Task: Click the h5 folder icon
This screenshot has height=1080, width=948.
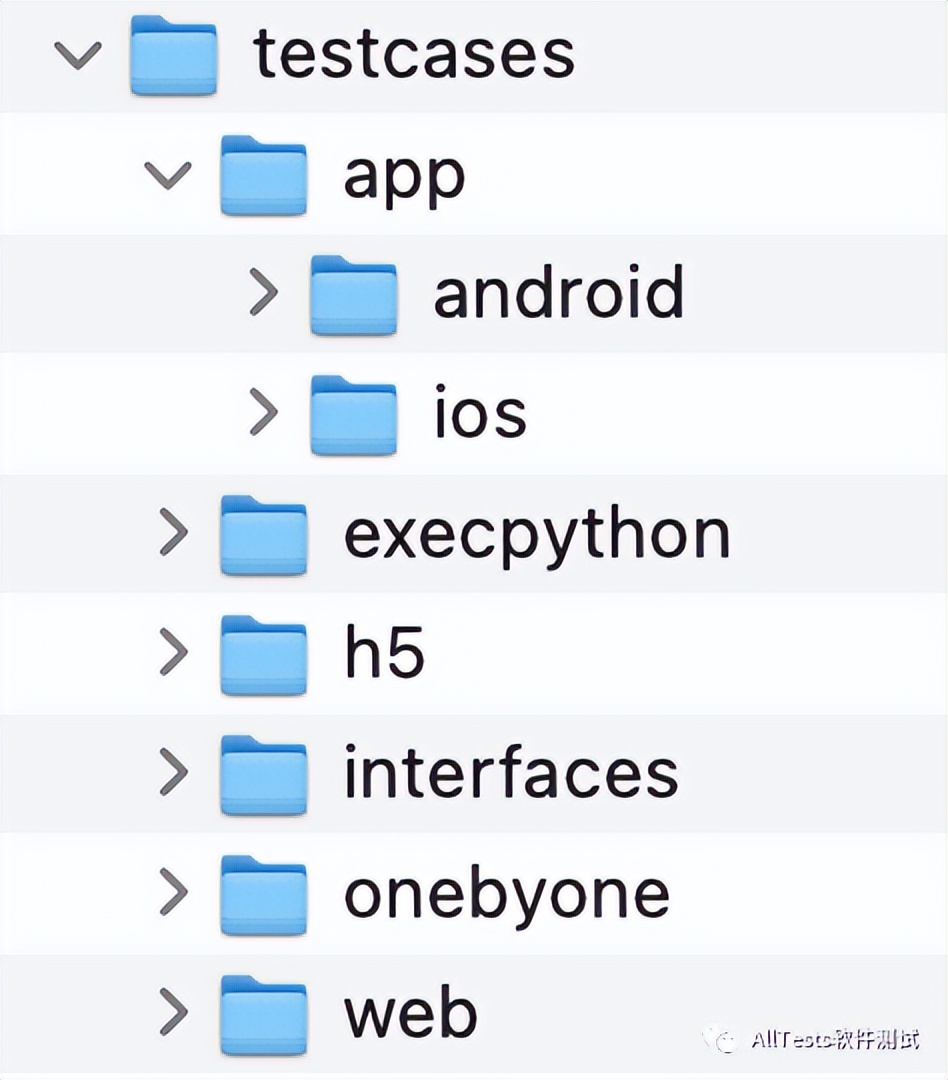Action: coord(263,654)
